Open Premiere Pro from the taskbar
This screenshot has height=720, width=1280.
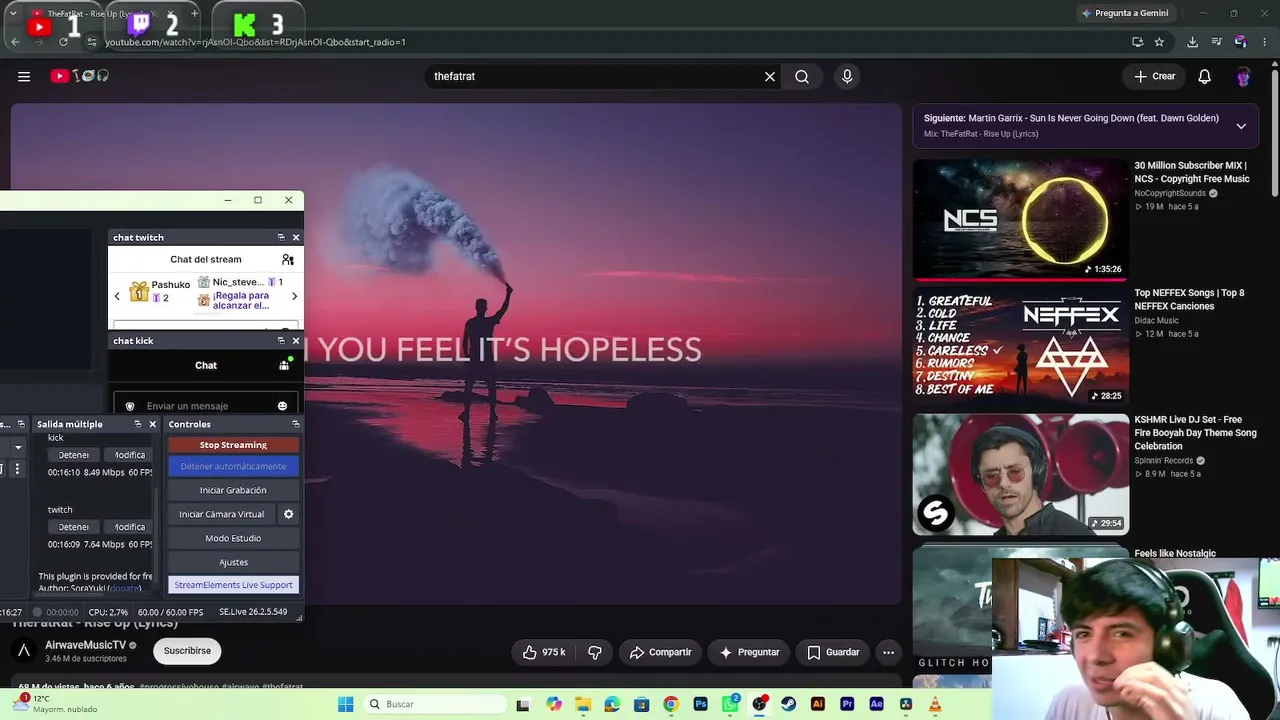click(x=847, y=704)
